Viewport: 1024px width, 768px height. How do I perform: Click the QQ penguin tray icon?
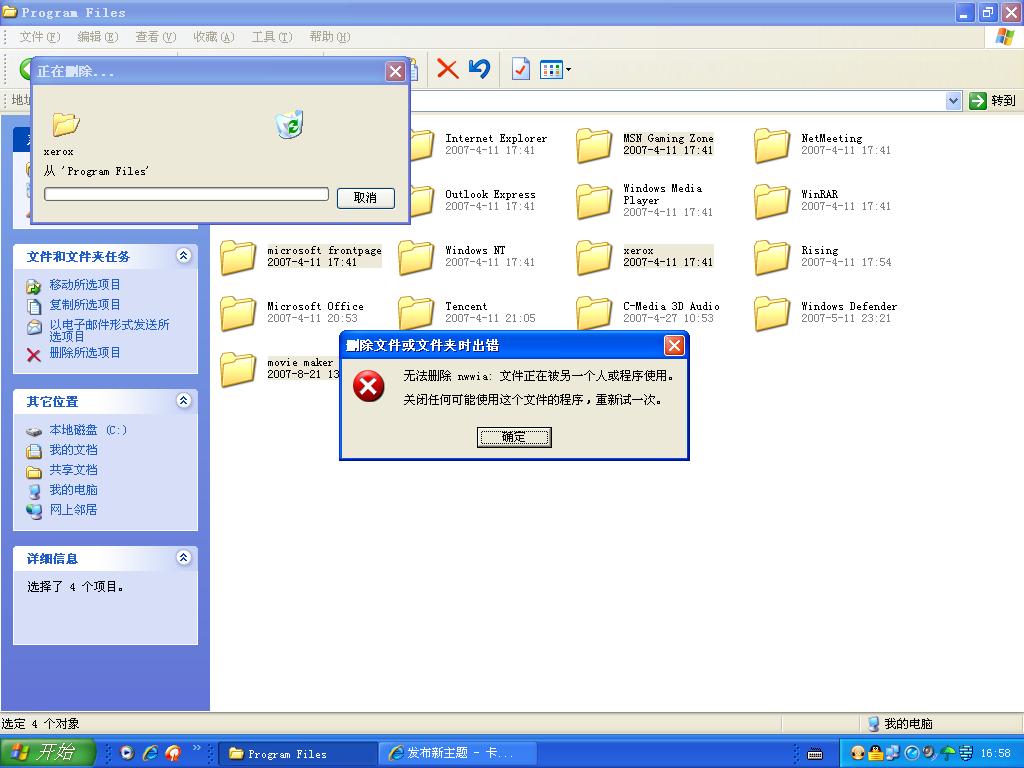(x=876, y=753)
